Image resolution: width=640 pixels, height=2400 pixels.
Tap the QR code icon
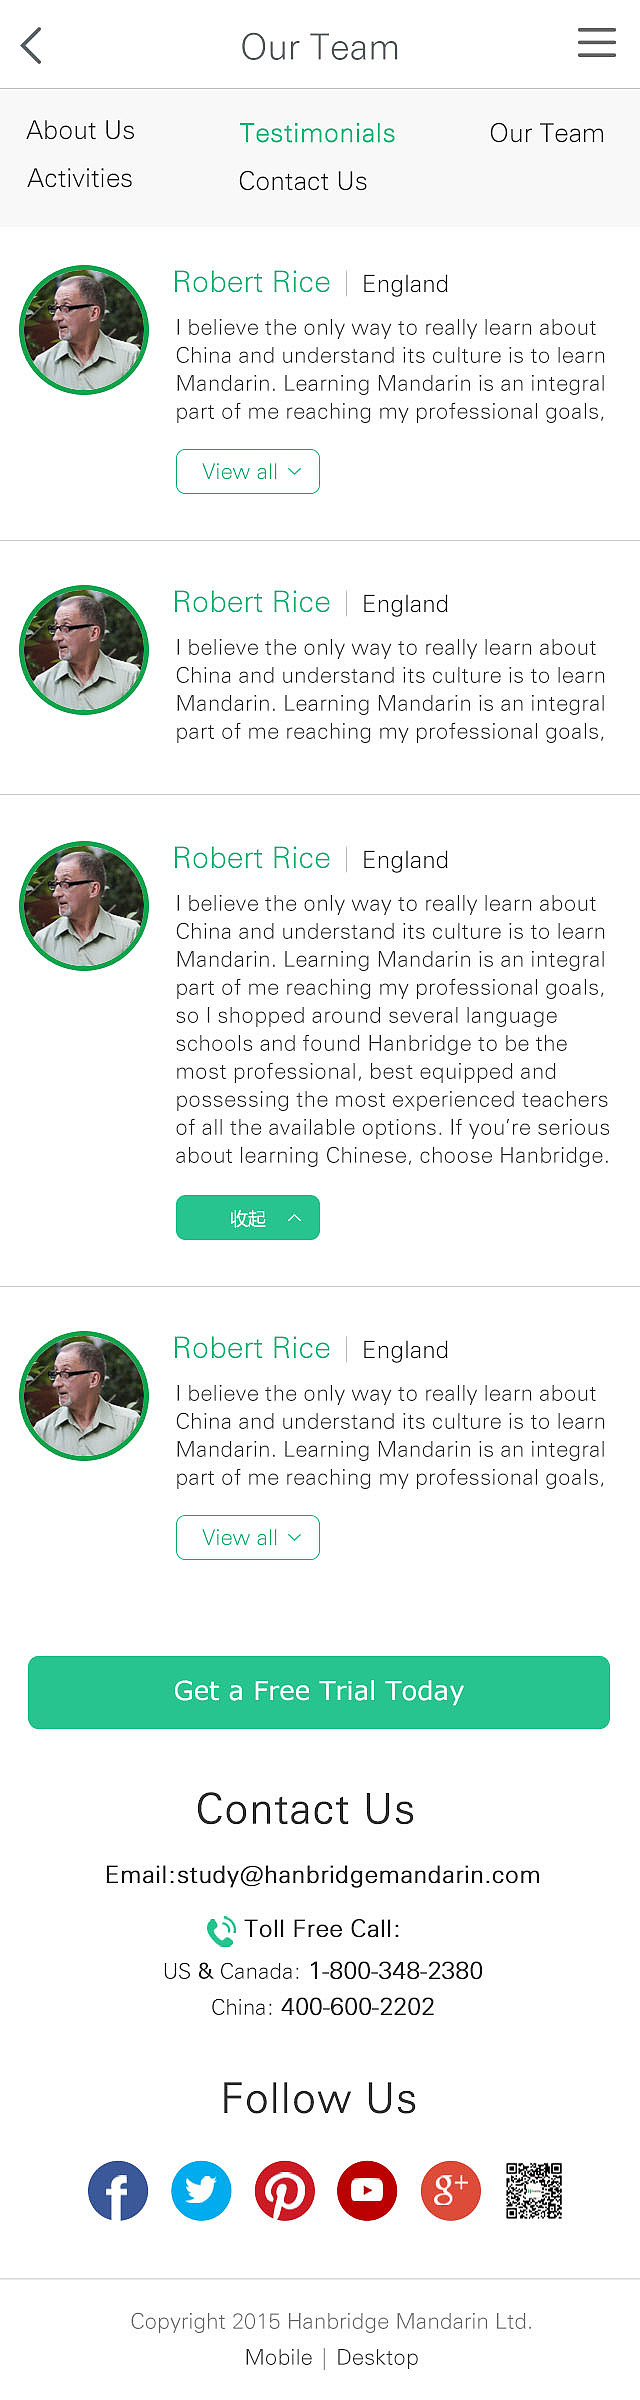(534, 2190)
